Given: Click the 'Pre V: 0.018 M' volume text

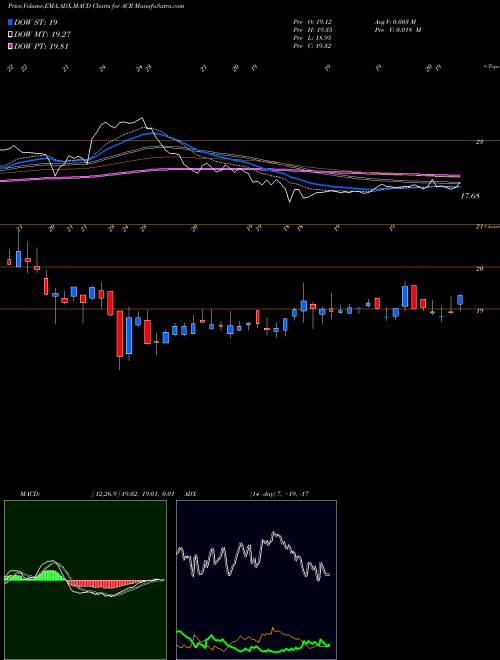Looking at the screenshot, I should [399, 30].
